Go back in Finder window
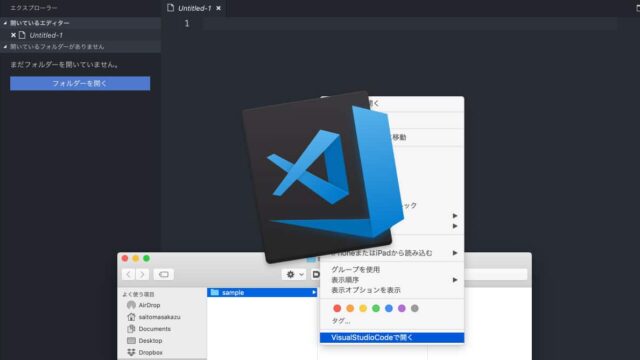The image size is (640, 360). tap(129, 274)
